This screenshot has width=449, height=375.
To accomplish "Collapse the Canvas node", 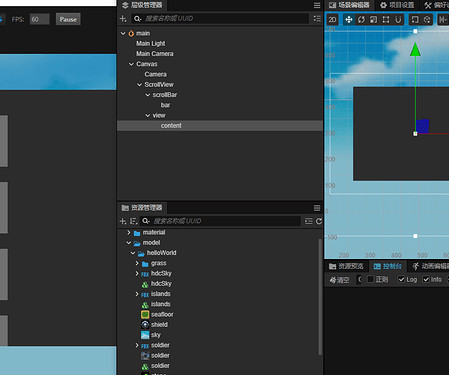I will (x=131, y=64).
